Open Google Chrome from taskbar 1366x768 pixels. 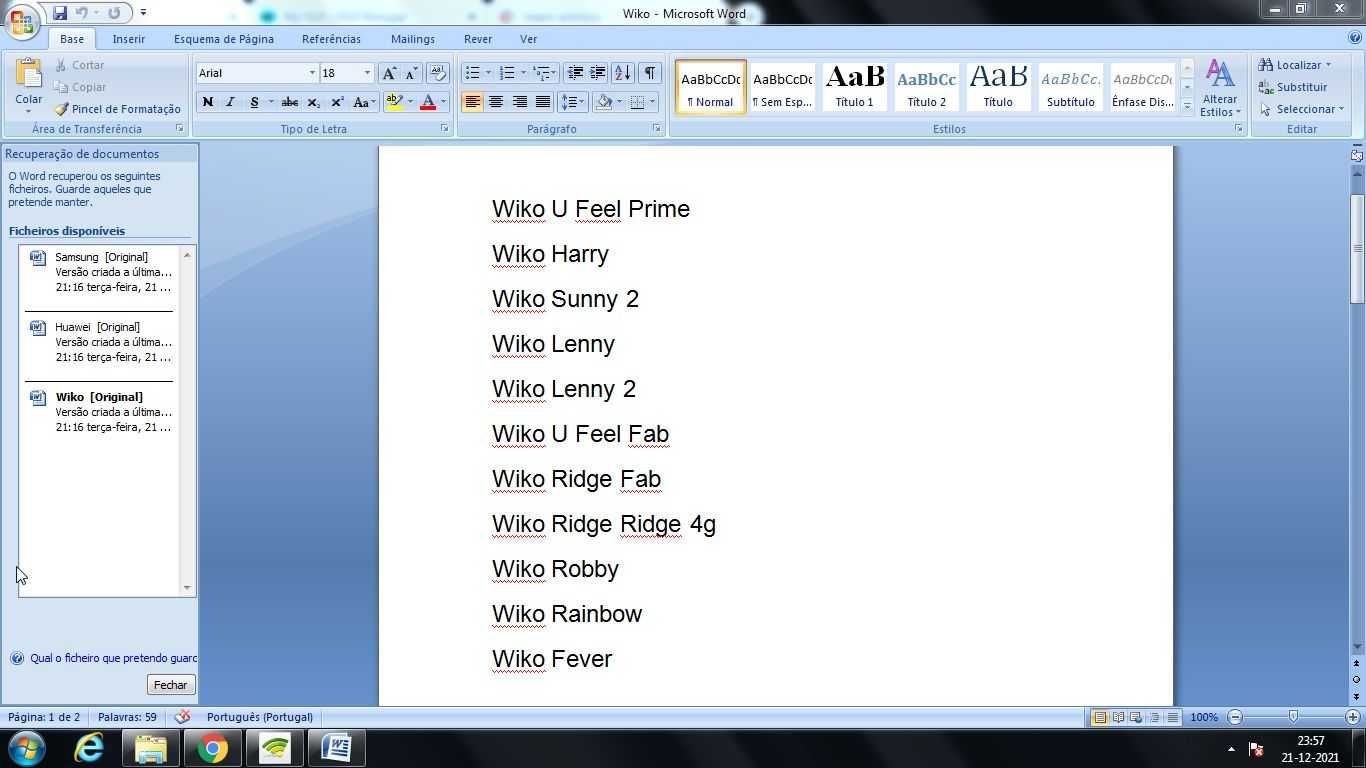(x=212, y=748)
